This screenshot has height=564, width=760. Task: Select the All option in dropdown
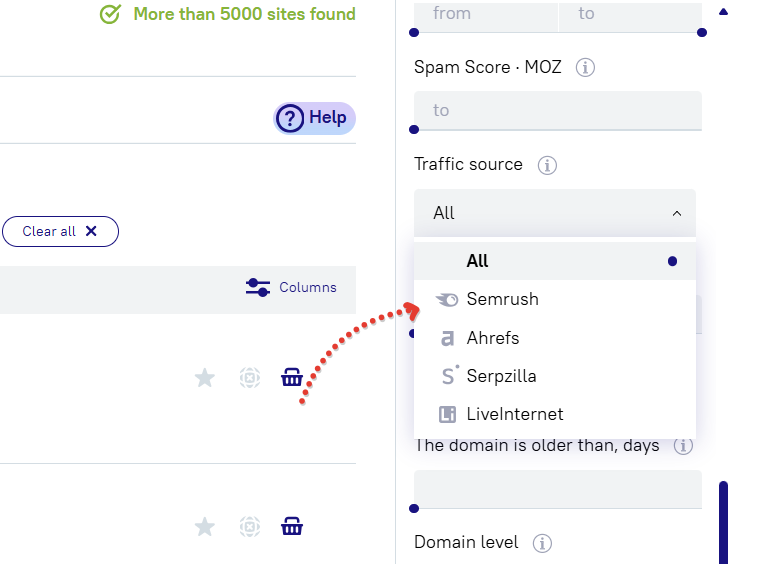point(477,261)
